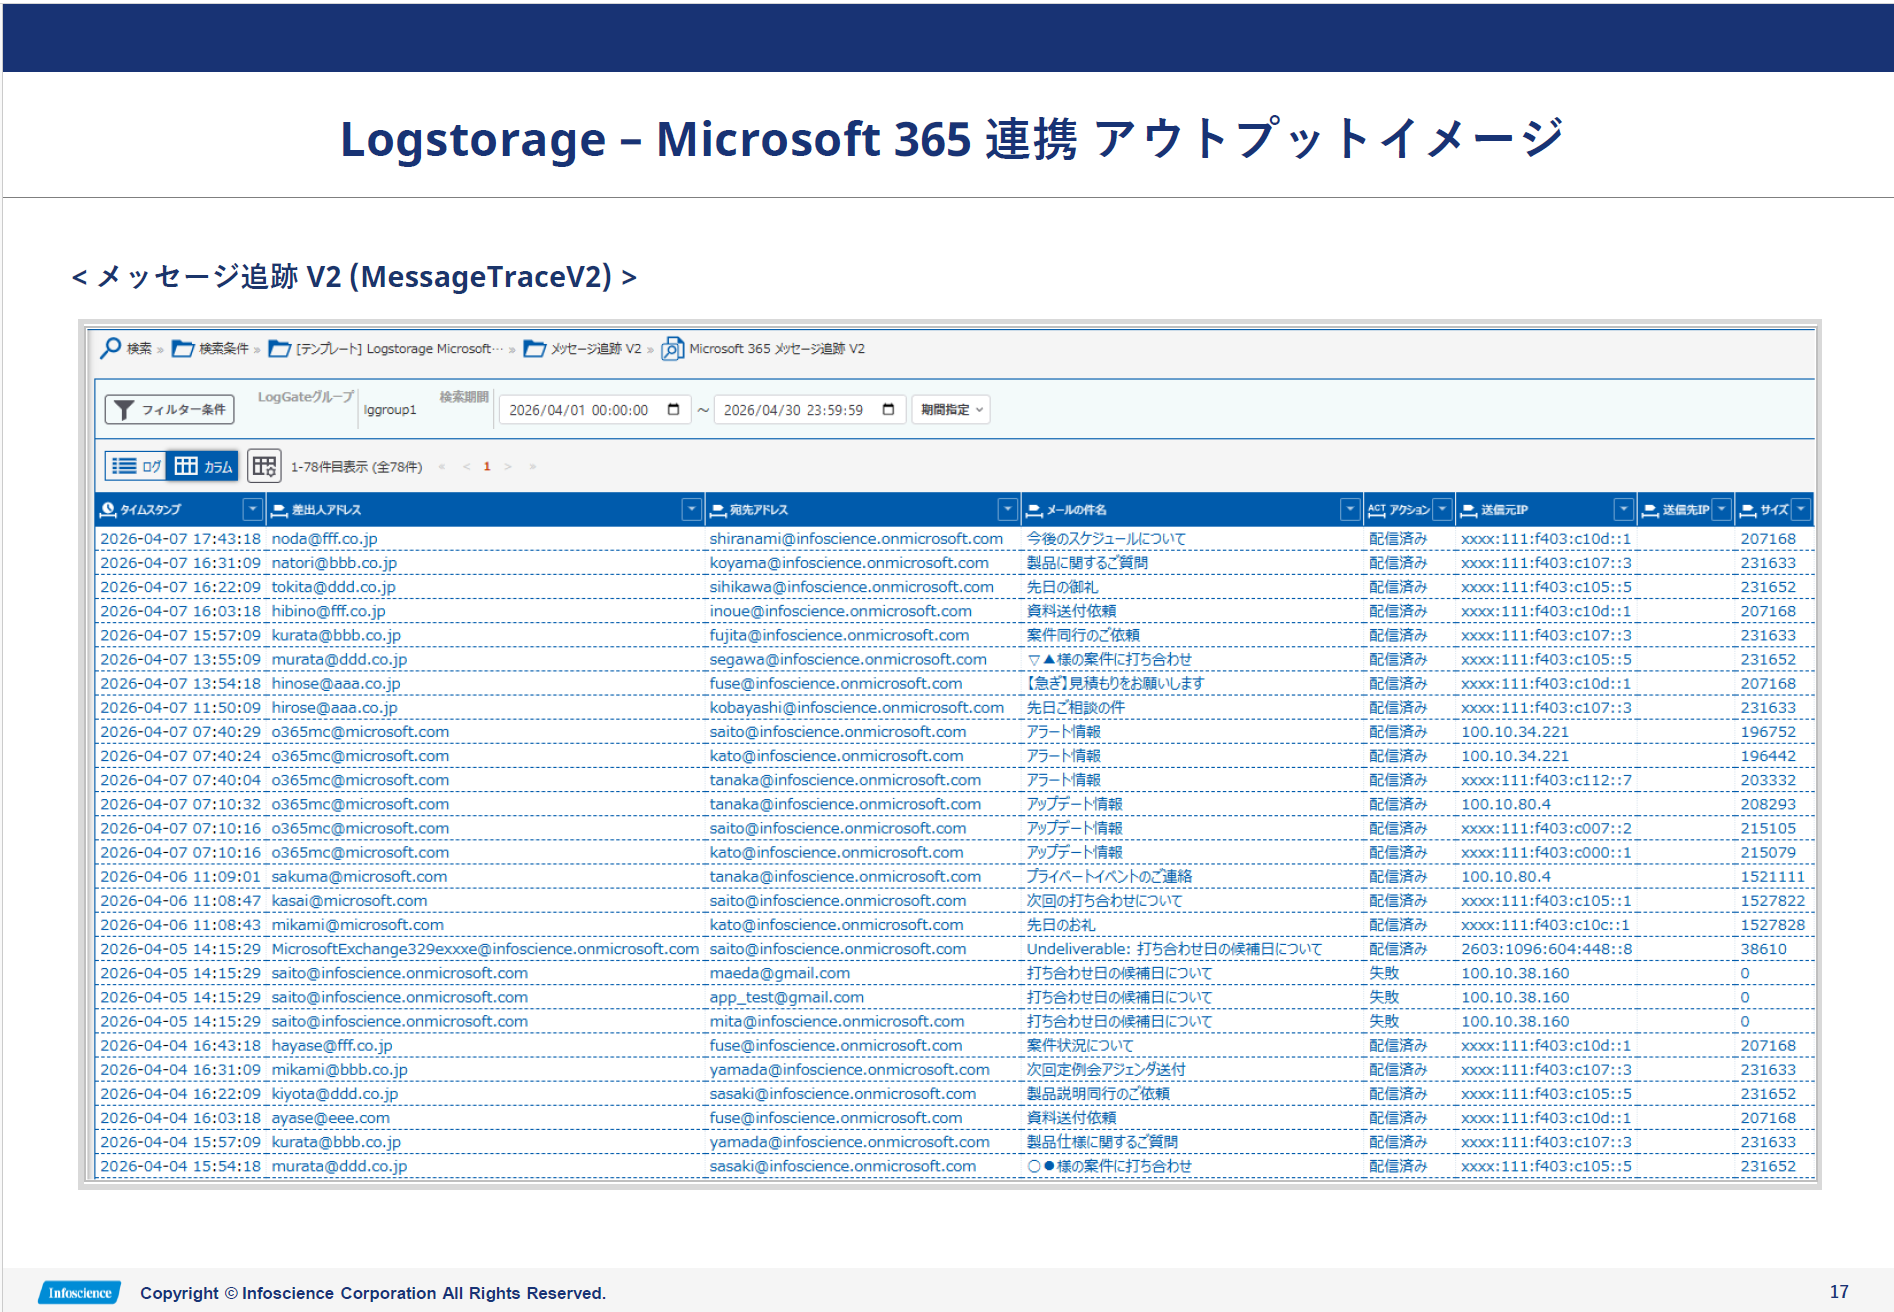This screenshot has width=1894, height=1312.
Task: Open calendar picker for end date
Action: 888,410
